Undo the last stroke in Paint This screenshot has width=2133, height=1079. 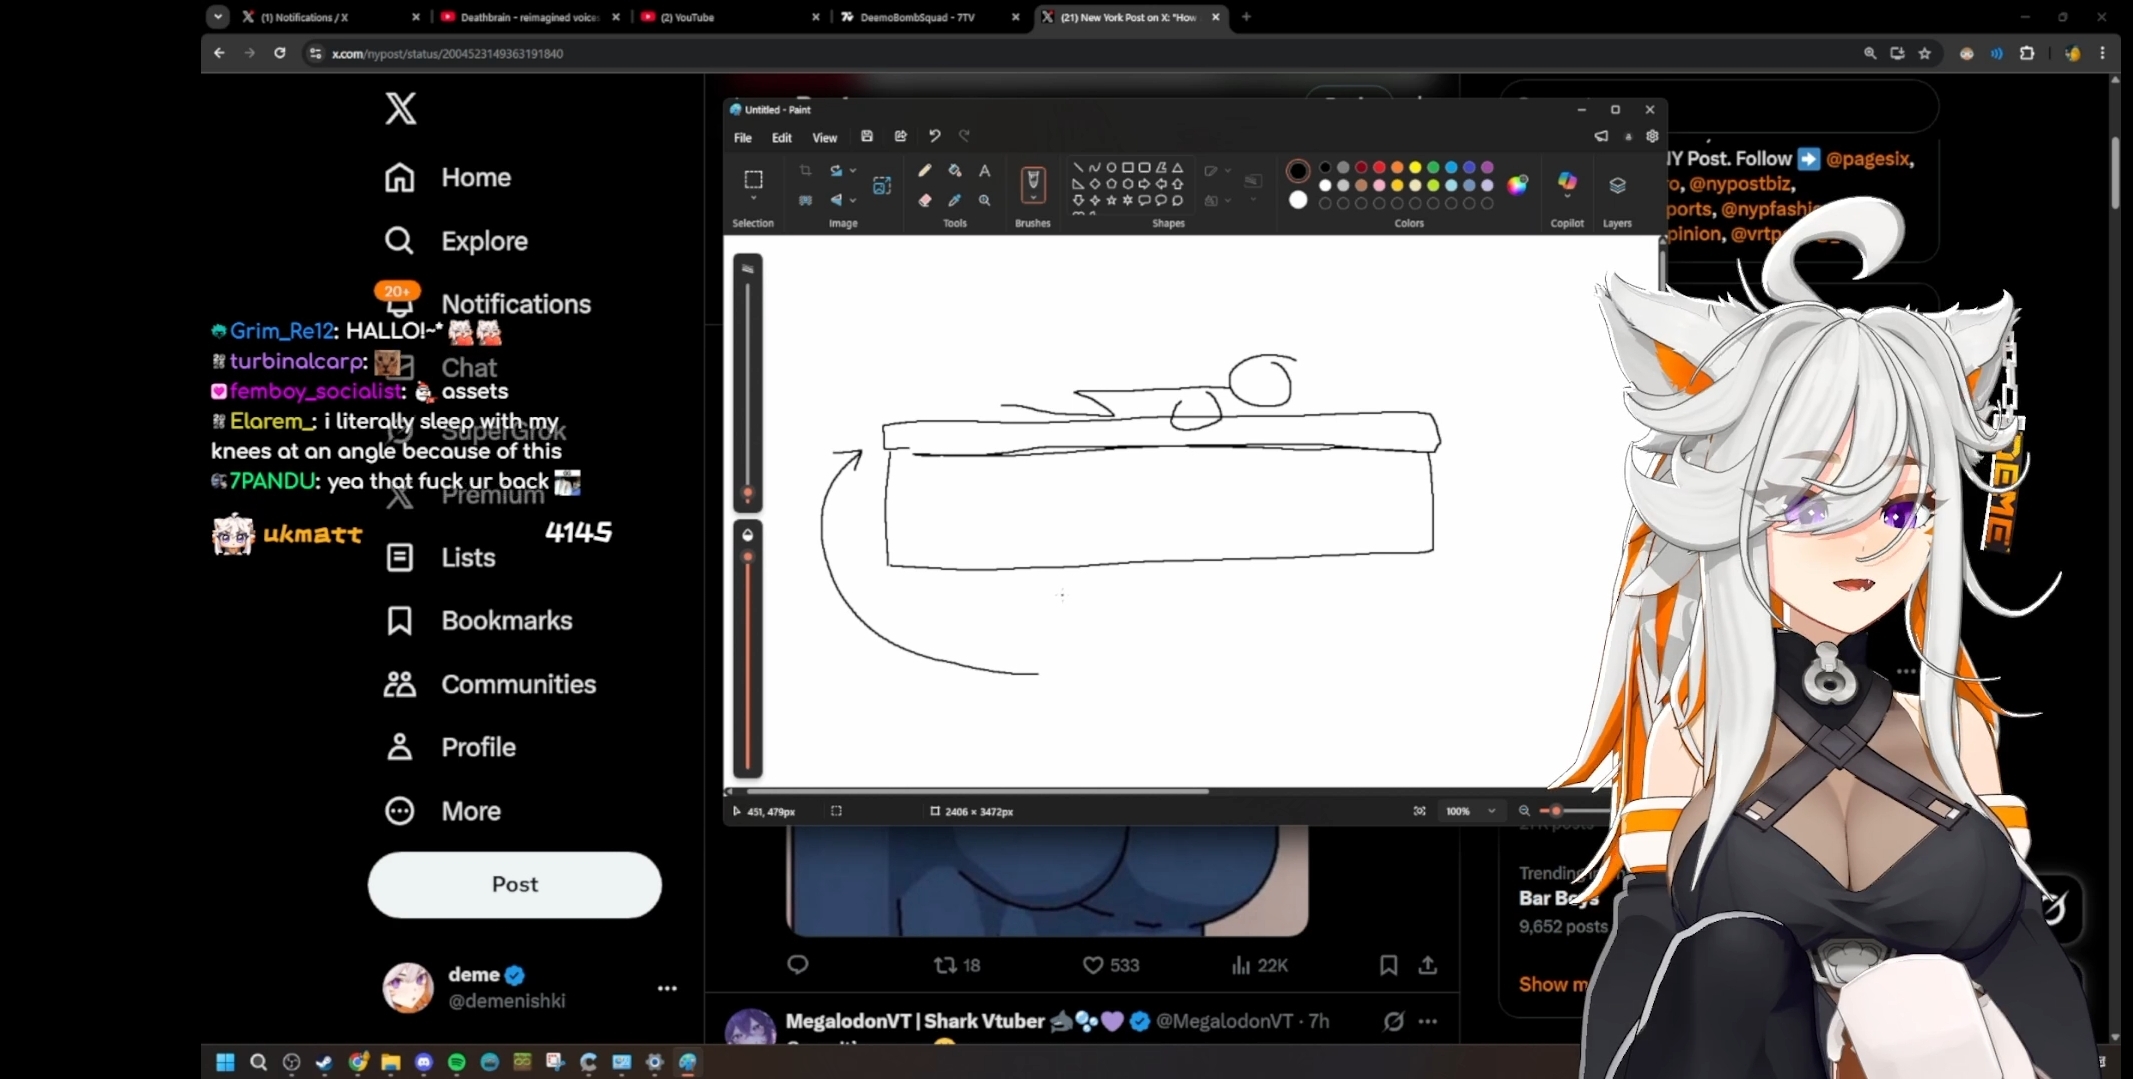pyautogui.click(x=934, y=136)
